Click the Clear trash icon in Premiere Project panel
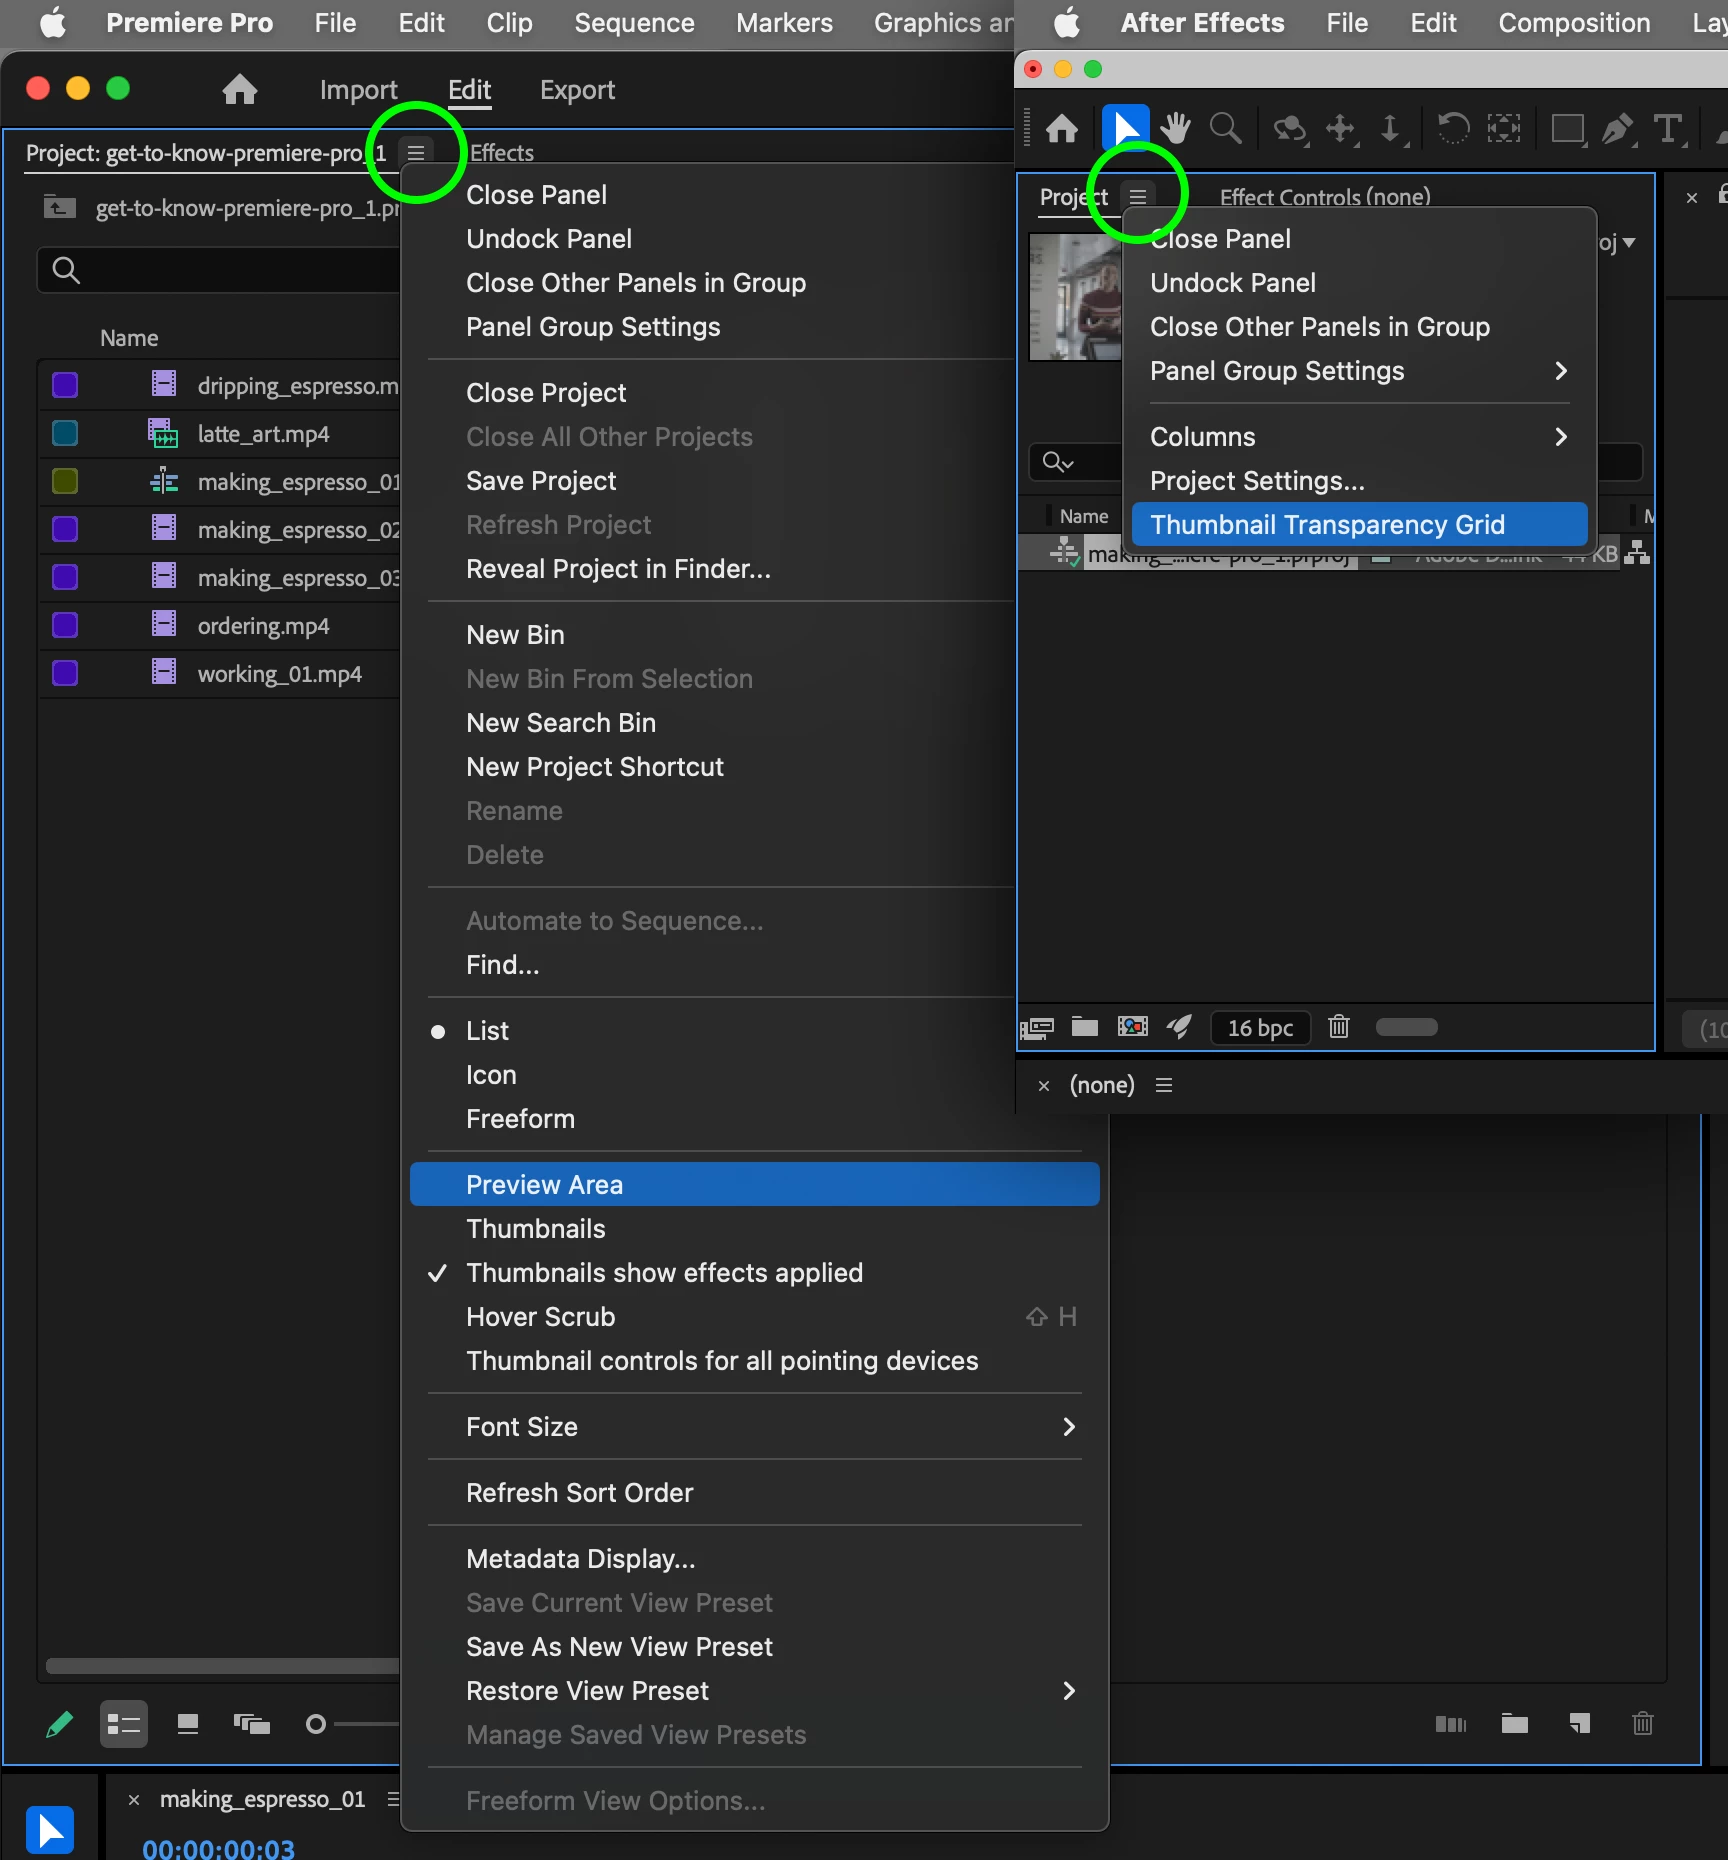The width and height of the screenshot is (1728, 1860). [1643, 1724]
